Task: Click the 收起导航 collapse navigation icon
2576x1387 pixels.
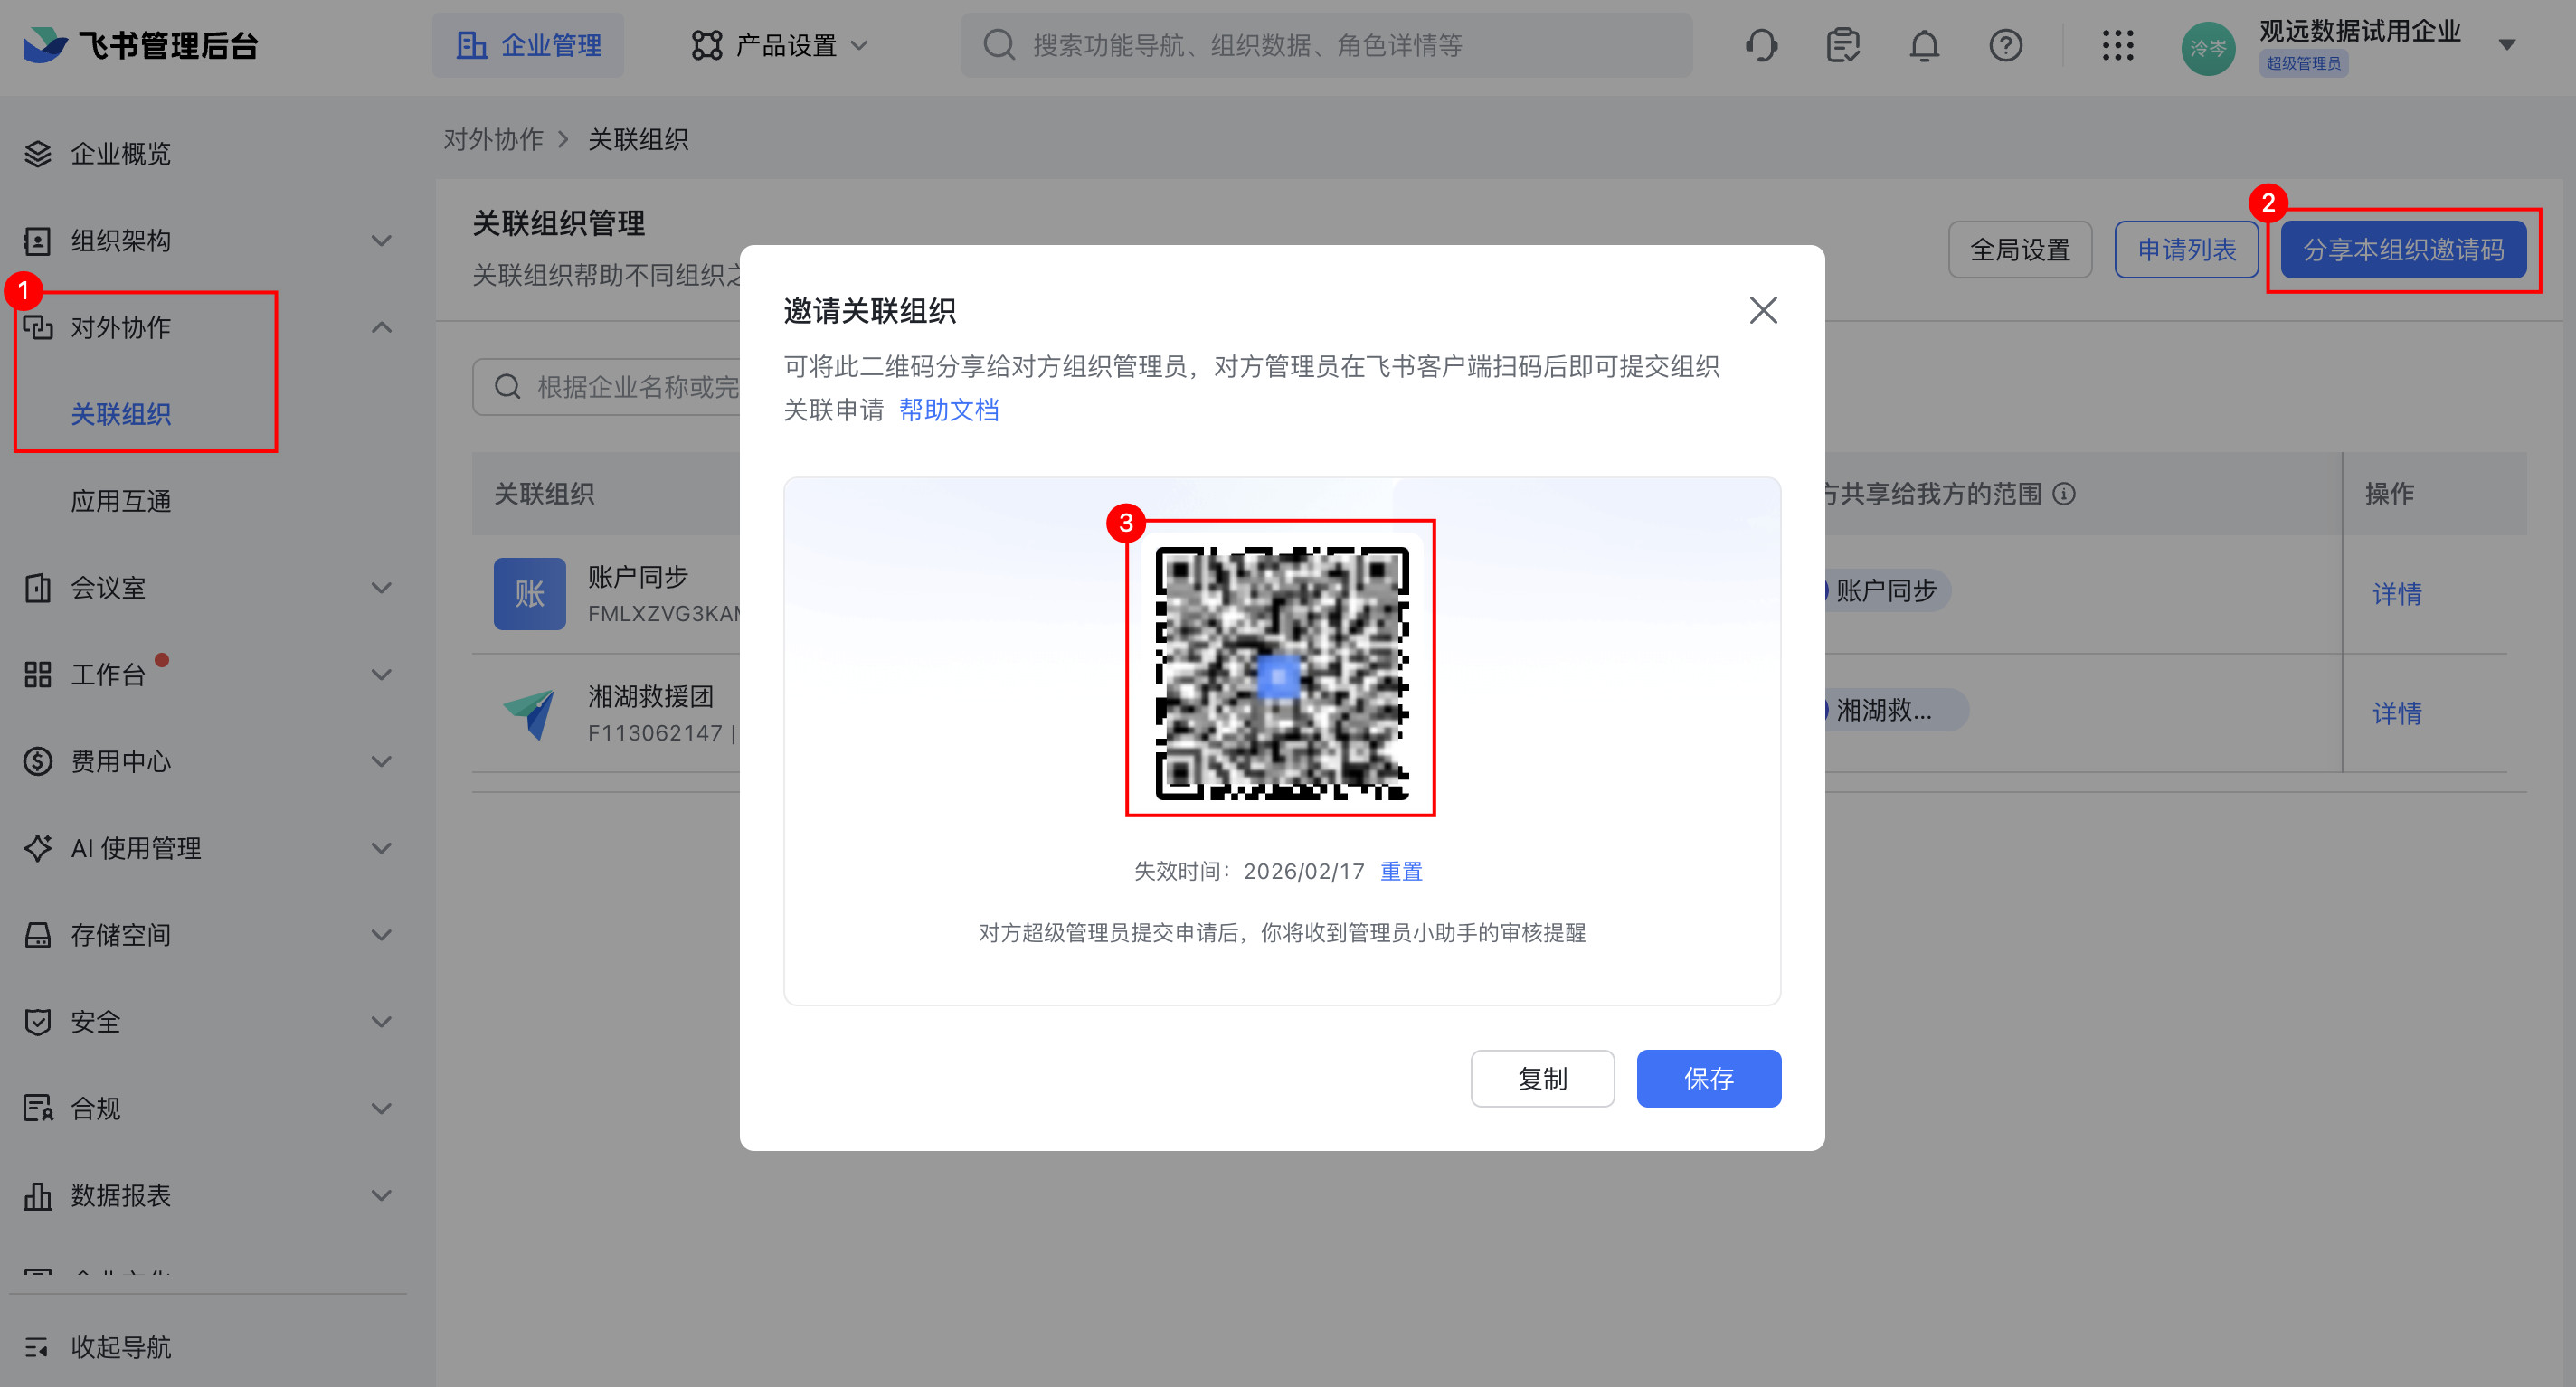Action: coord(37,1347)
